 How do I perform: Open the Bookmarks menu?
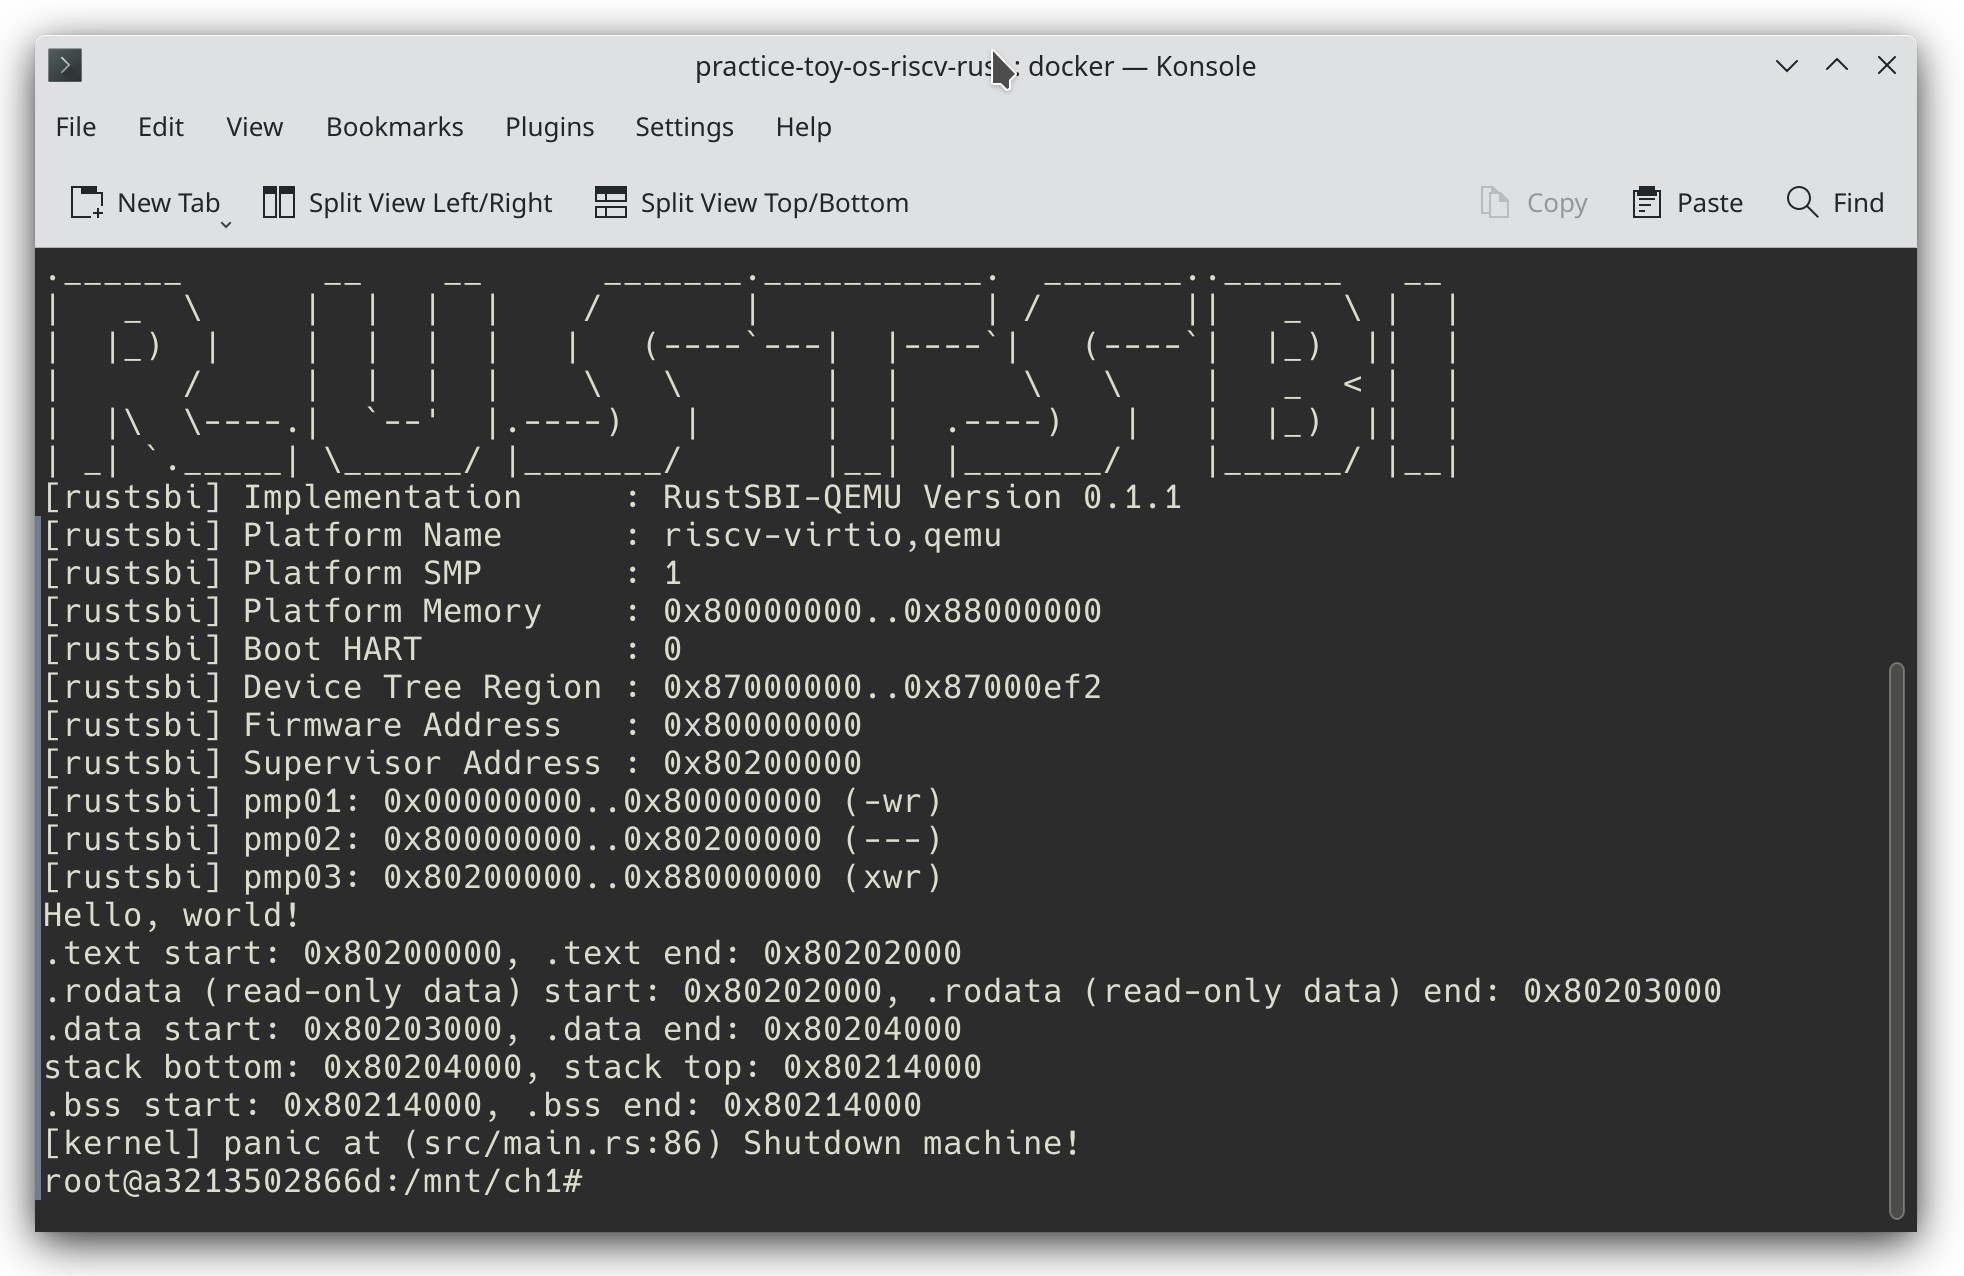point(394,127)
